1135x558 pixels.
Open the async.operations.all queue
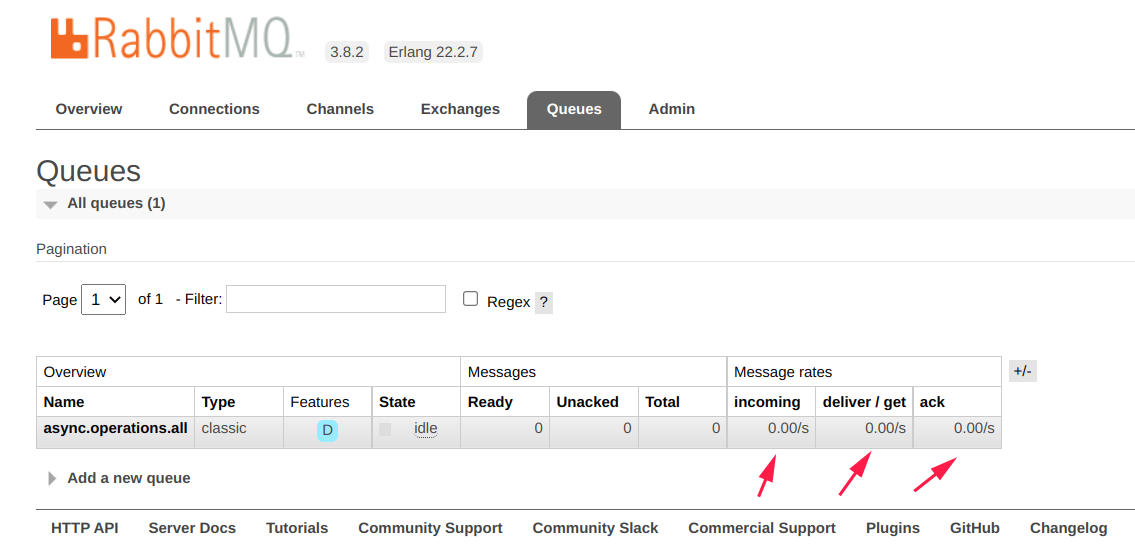[115, 428]
